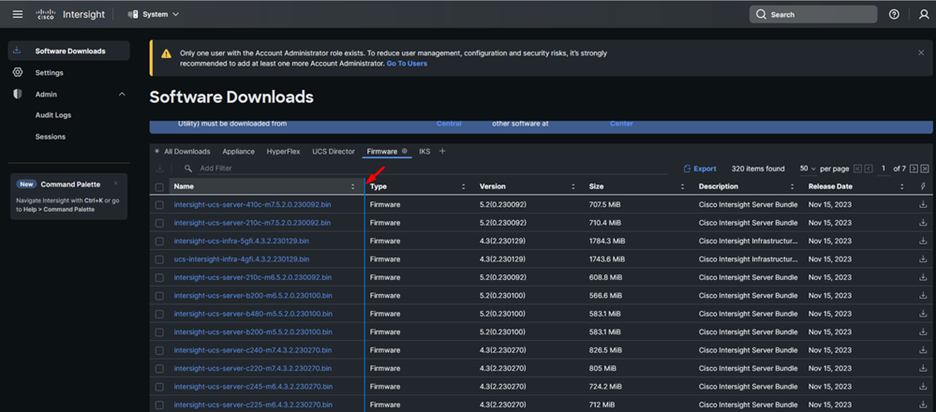The image size is (936, 412).
Task: Check the box for intersight-ucs-server-210c-m6.5.2.0.230092.bin
Action: coord(159,278)
